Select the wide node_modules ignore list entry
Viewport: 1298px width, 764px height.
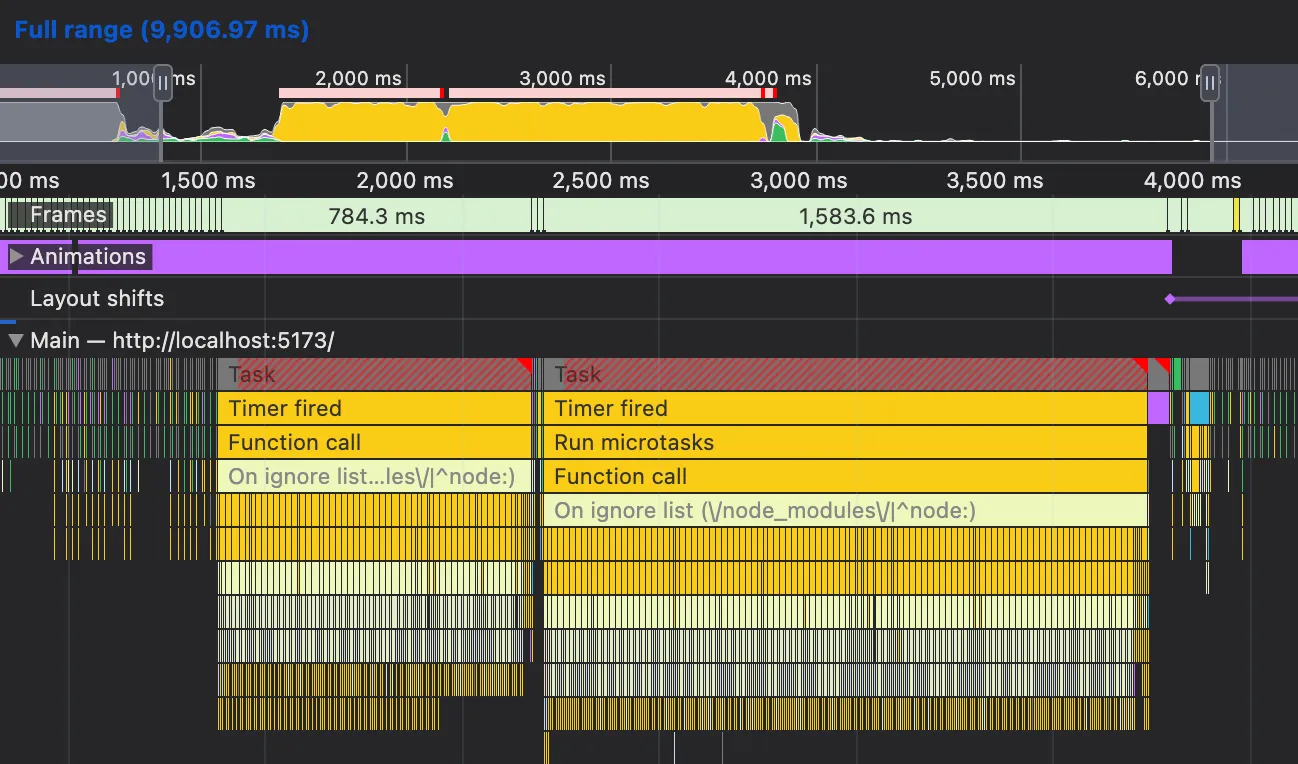tap(845, 511)
